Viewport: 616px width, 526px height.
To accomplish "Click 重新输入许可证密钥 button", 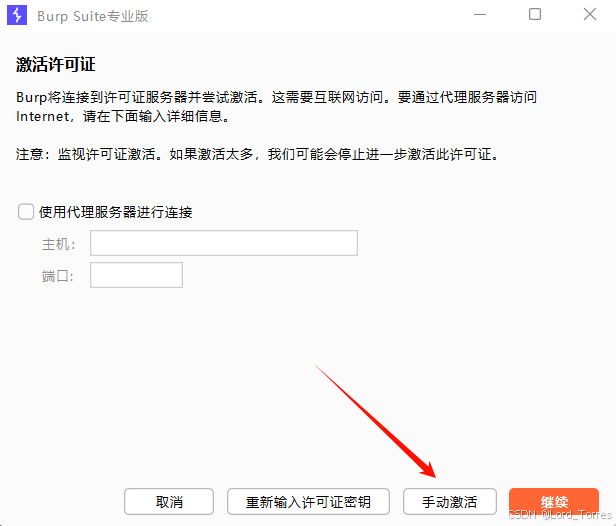I will point(308,502).
